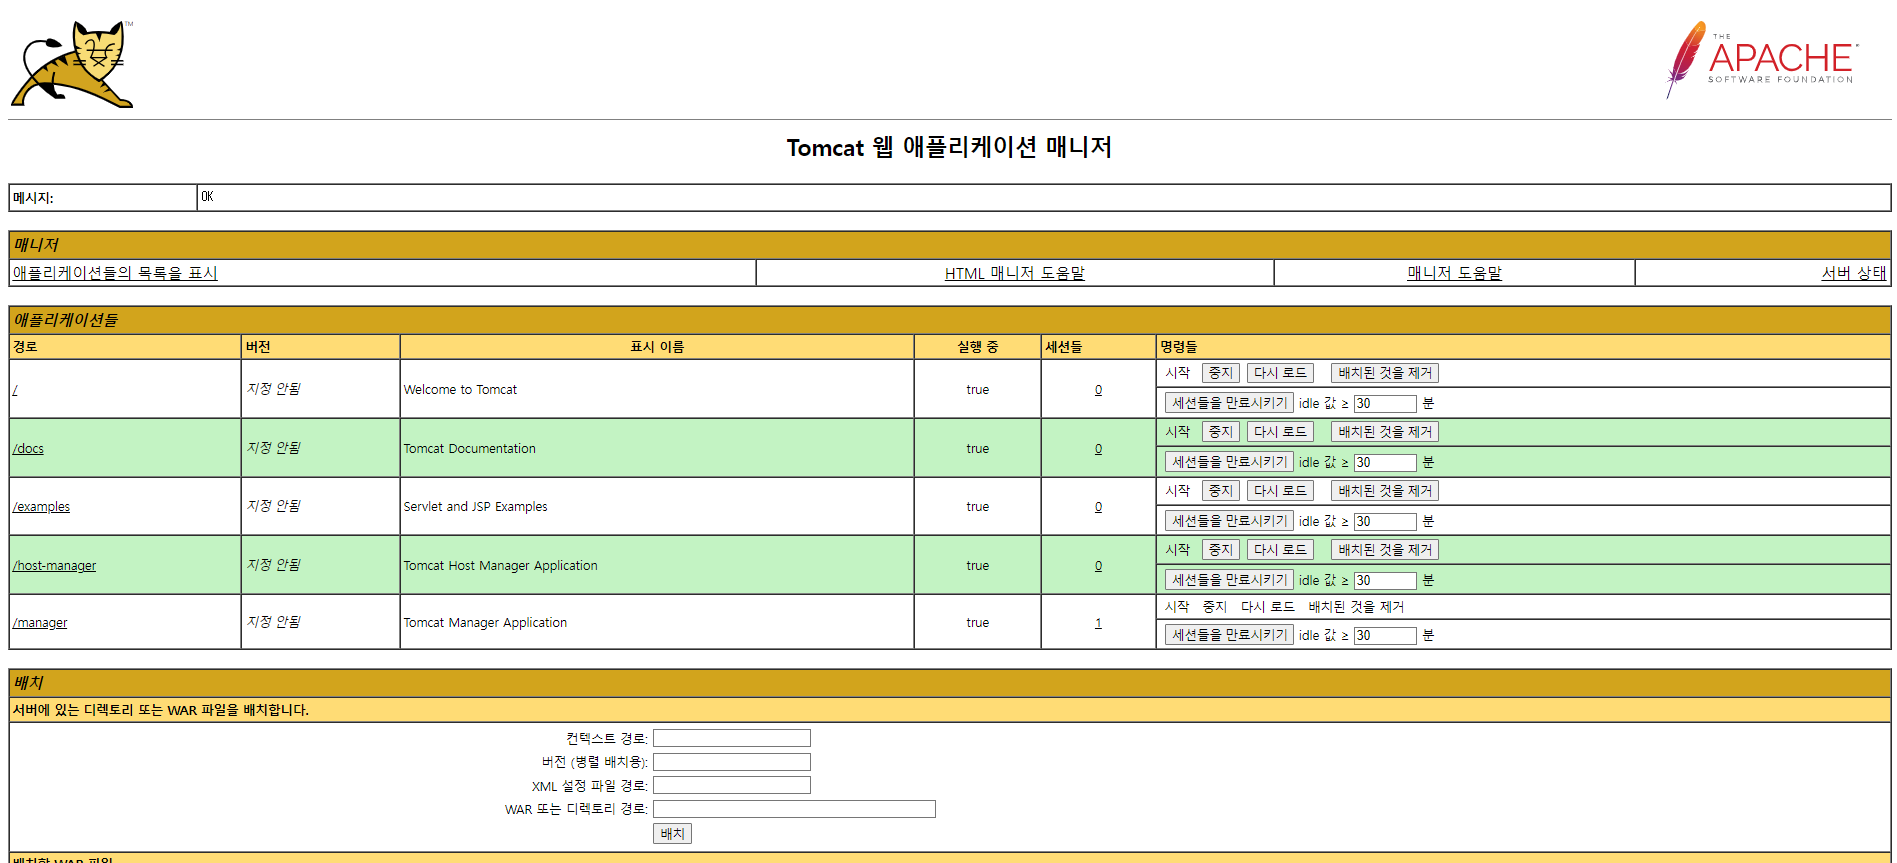Click the 실행 중 column header
This screenshot has height=863, width=1897.
977,347
